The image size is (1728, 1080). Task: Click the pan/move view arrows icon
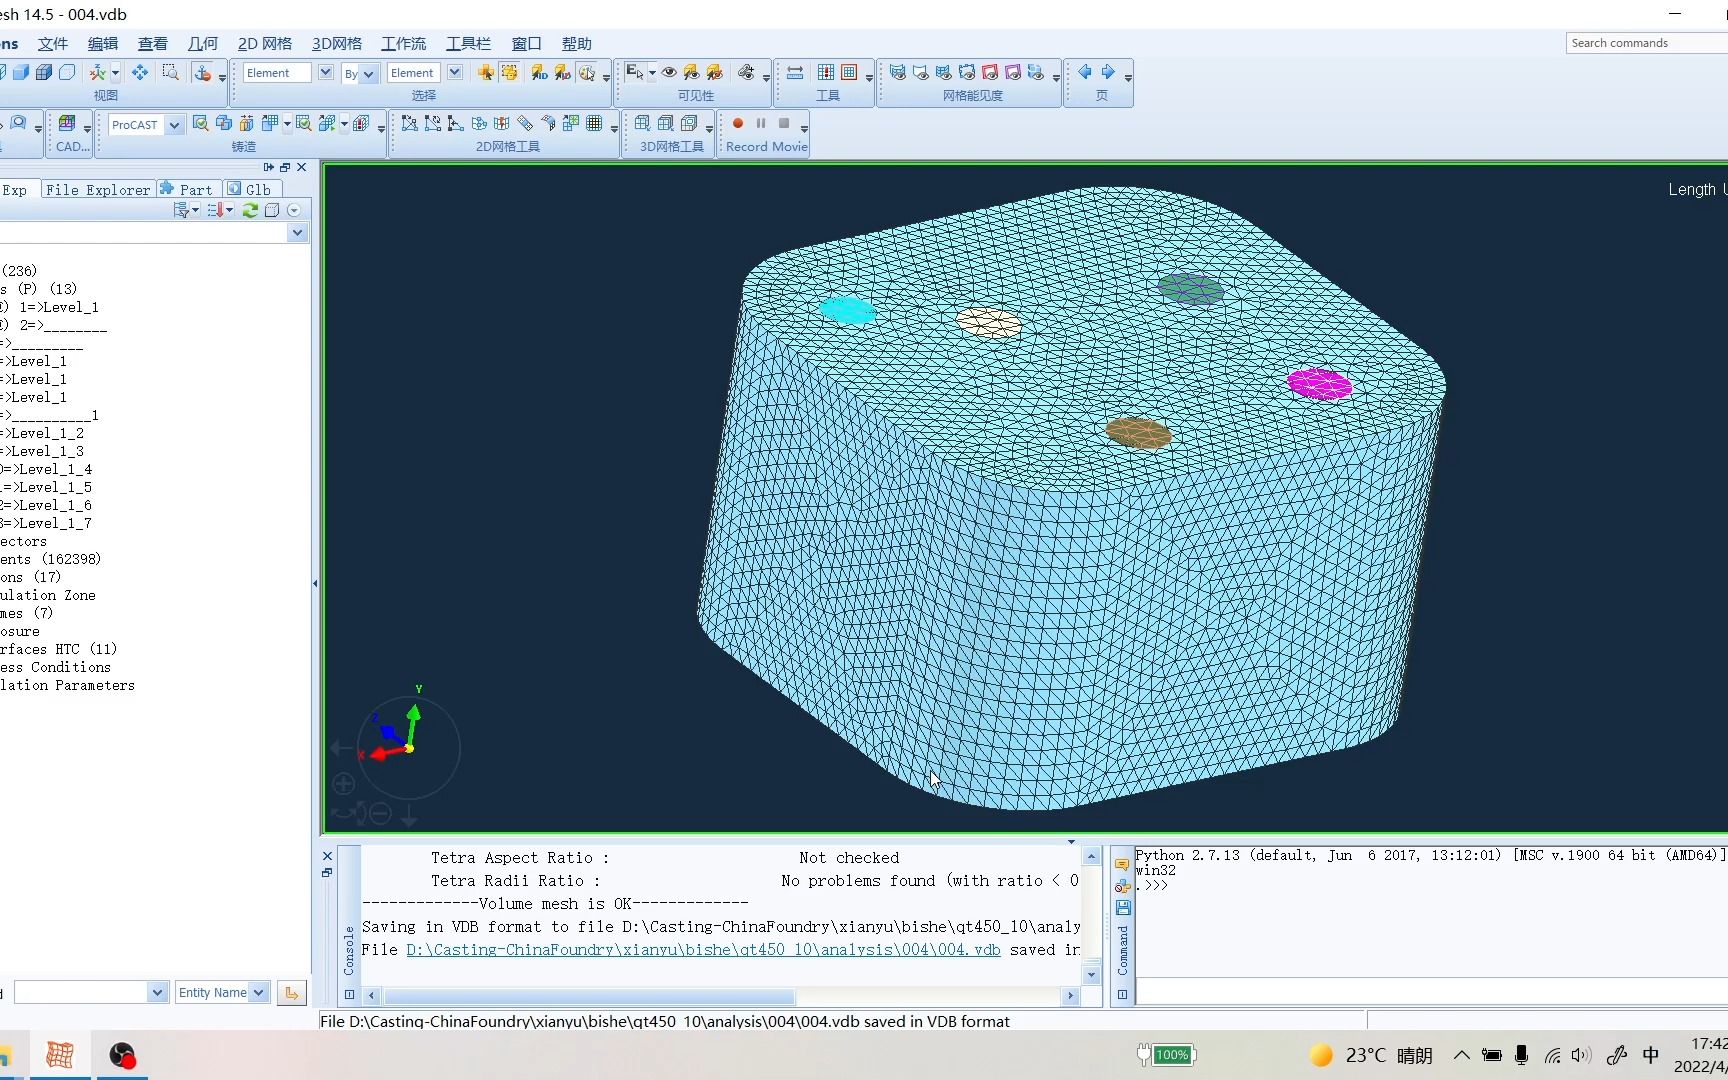tap(140, 72)
